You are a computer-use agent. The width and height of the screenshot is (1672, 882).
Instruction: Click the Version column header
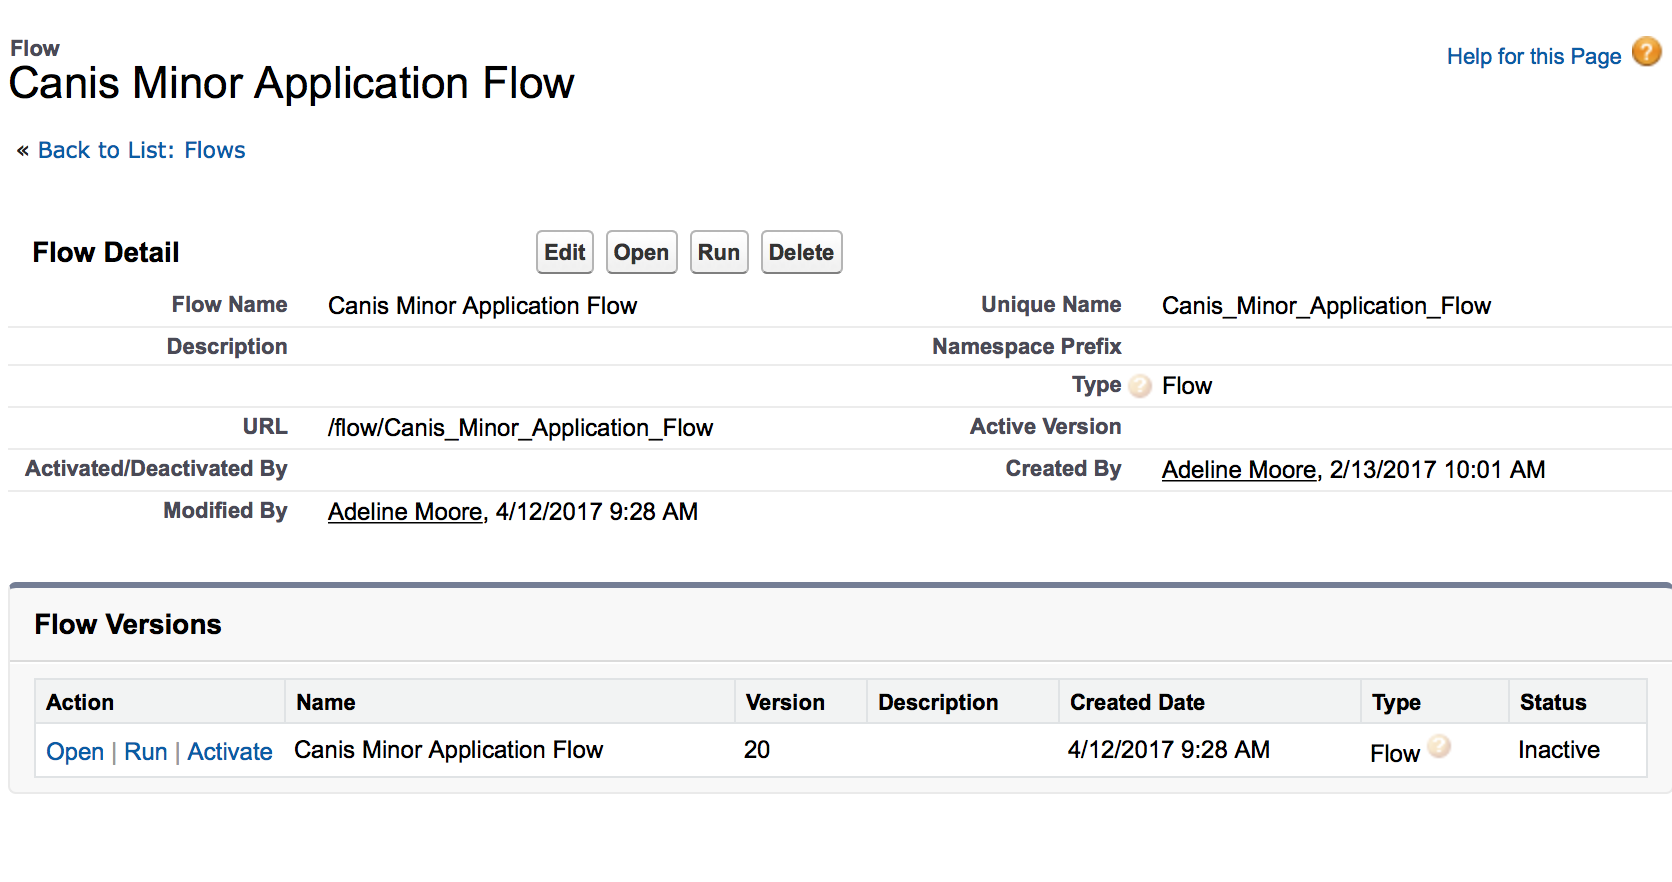785,702
